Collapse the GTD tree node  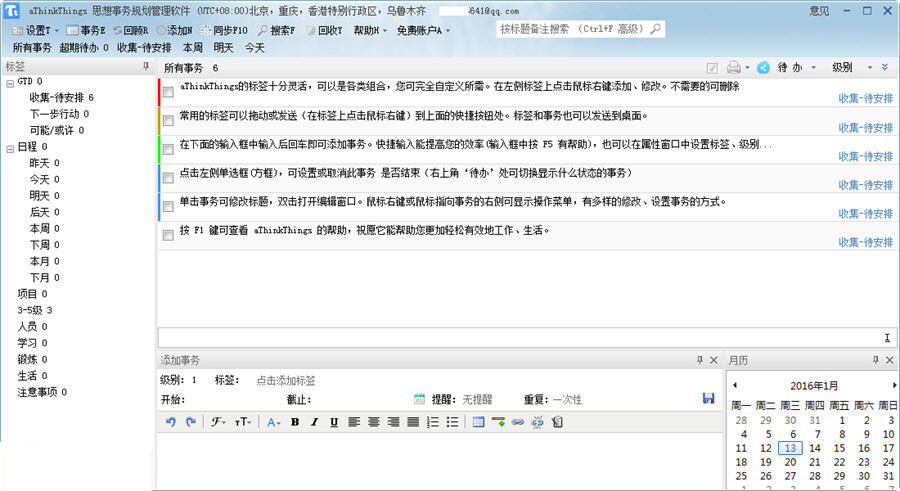tap(10, 83)
